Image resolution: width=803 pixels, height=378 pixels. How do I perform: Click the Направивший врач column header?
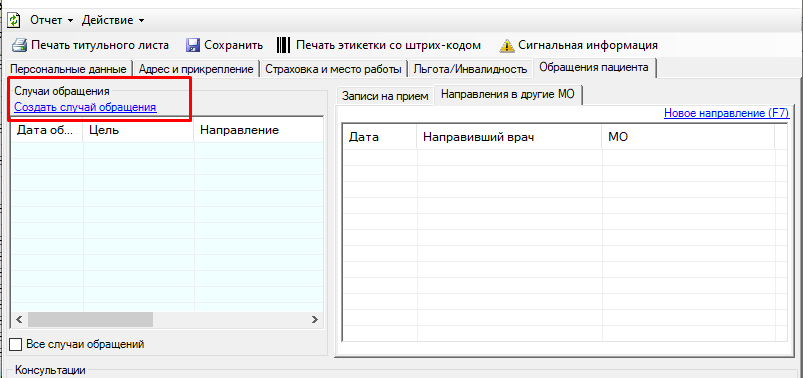[x=509, y=137]
